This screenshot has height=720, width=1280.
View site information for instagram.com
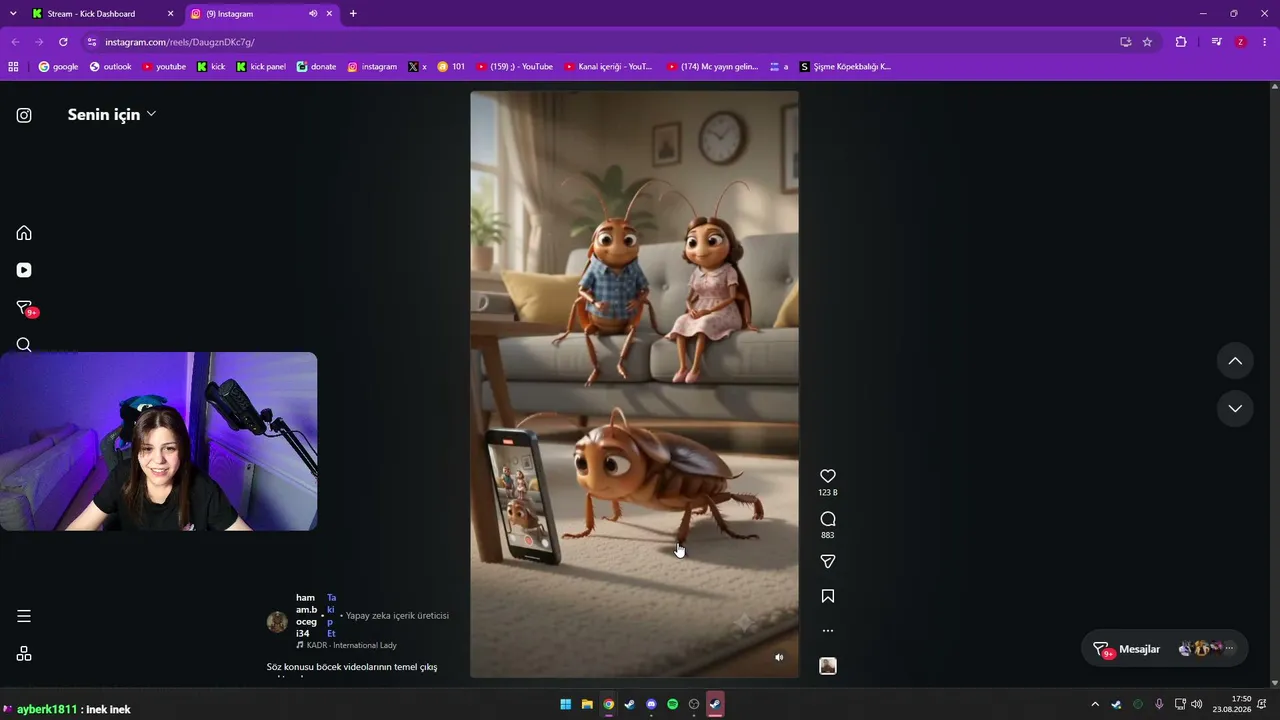click(92, 42)
